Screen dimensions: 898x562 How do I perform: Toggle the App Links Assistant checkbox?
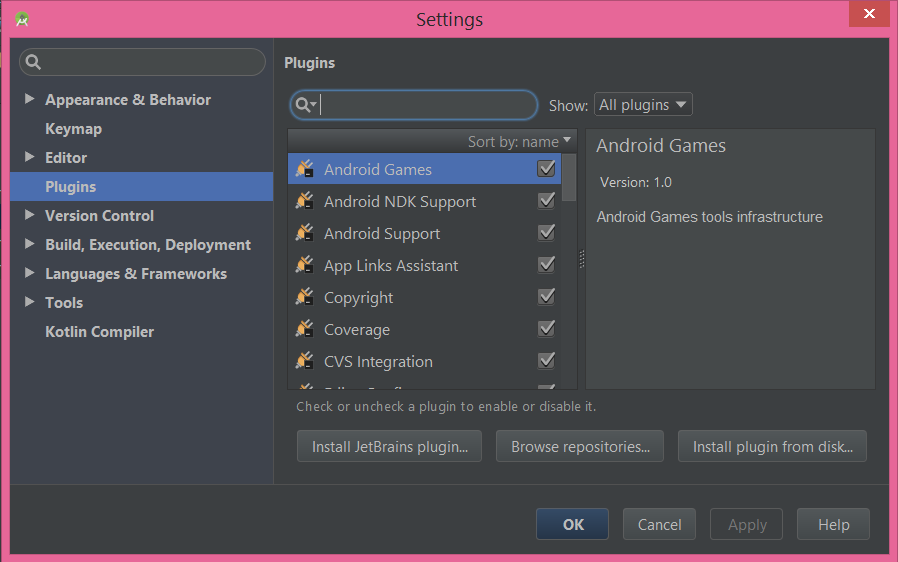(546, 265)
